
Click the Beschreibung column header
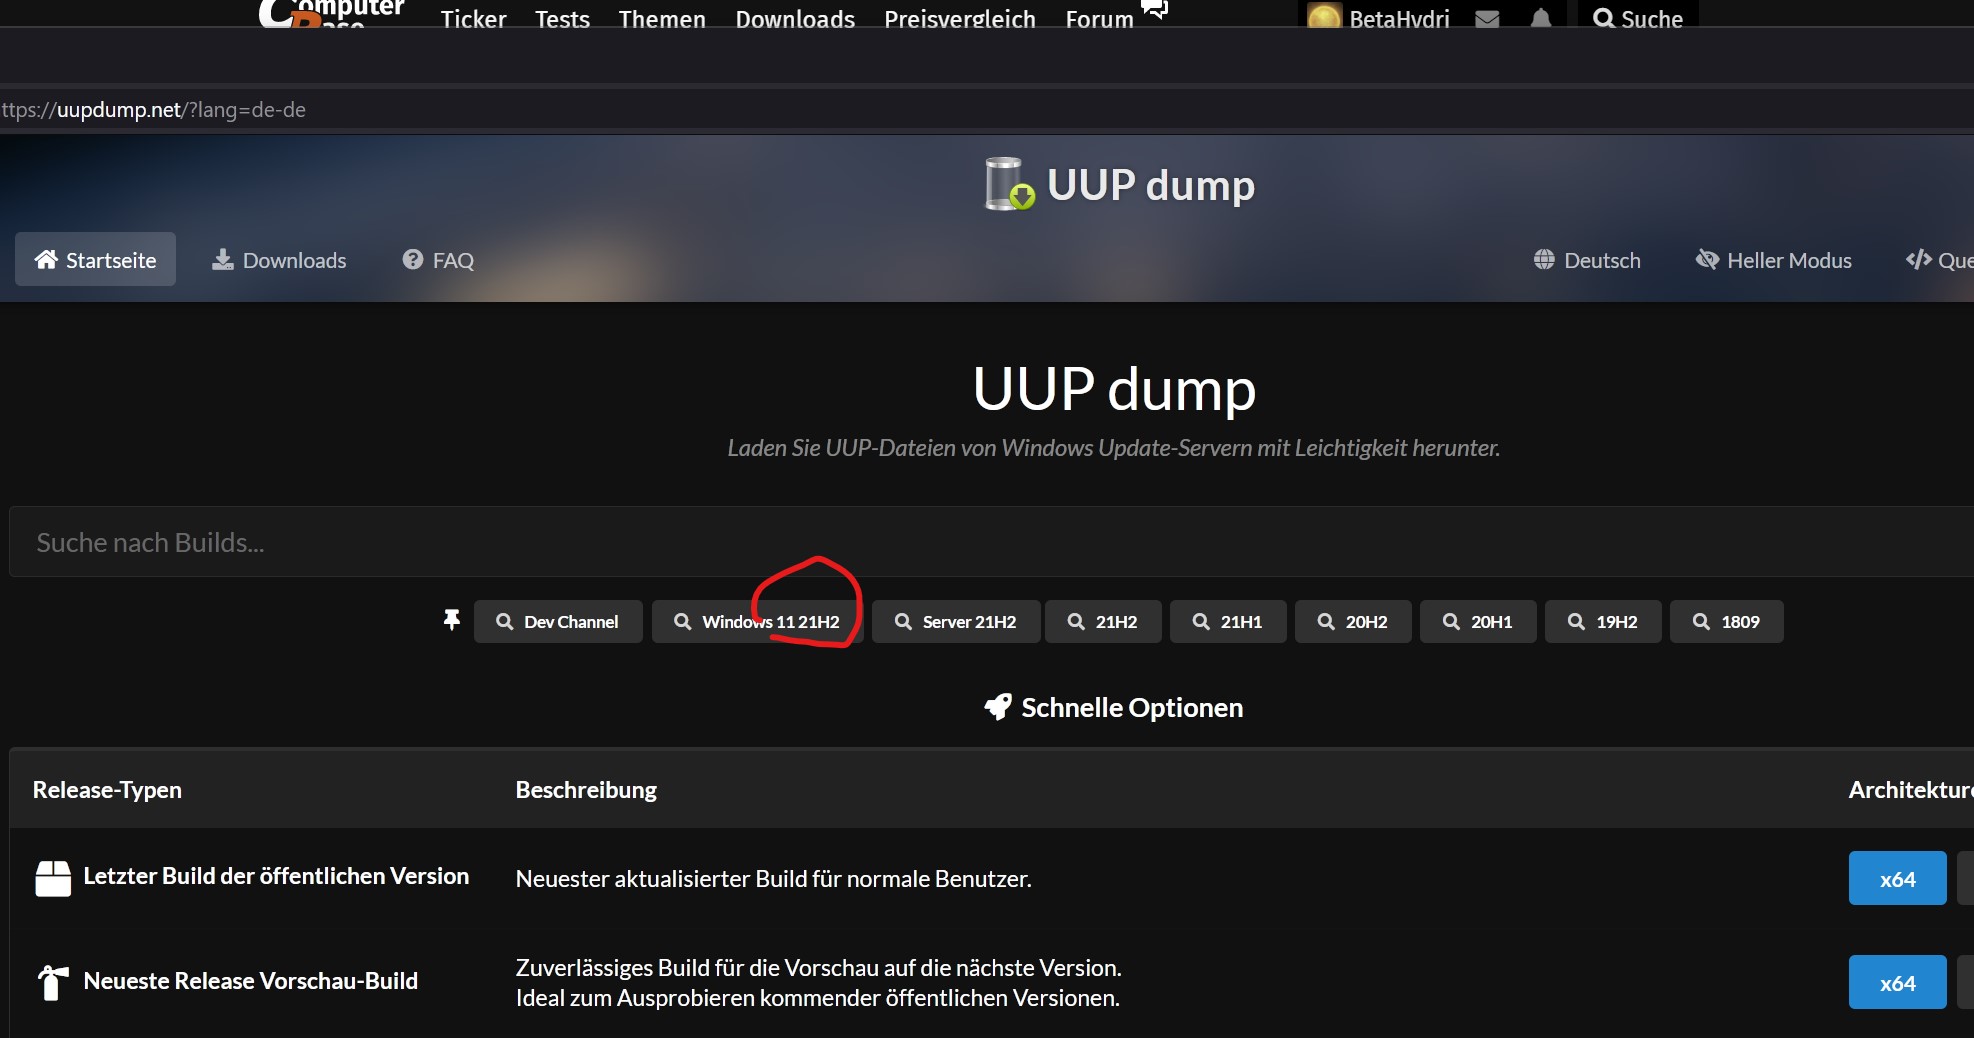click(586, 790)
